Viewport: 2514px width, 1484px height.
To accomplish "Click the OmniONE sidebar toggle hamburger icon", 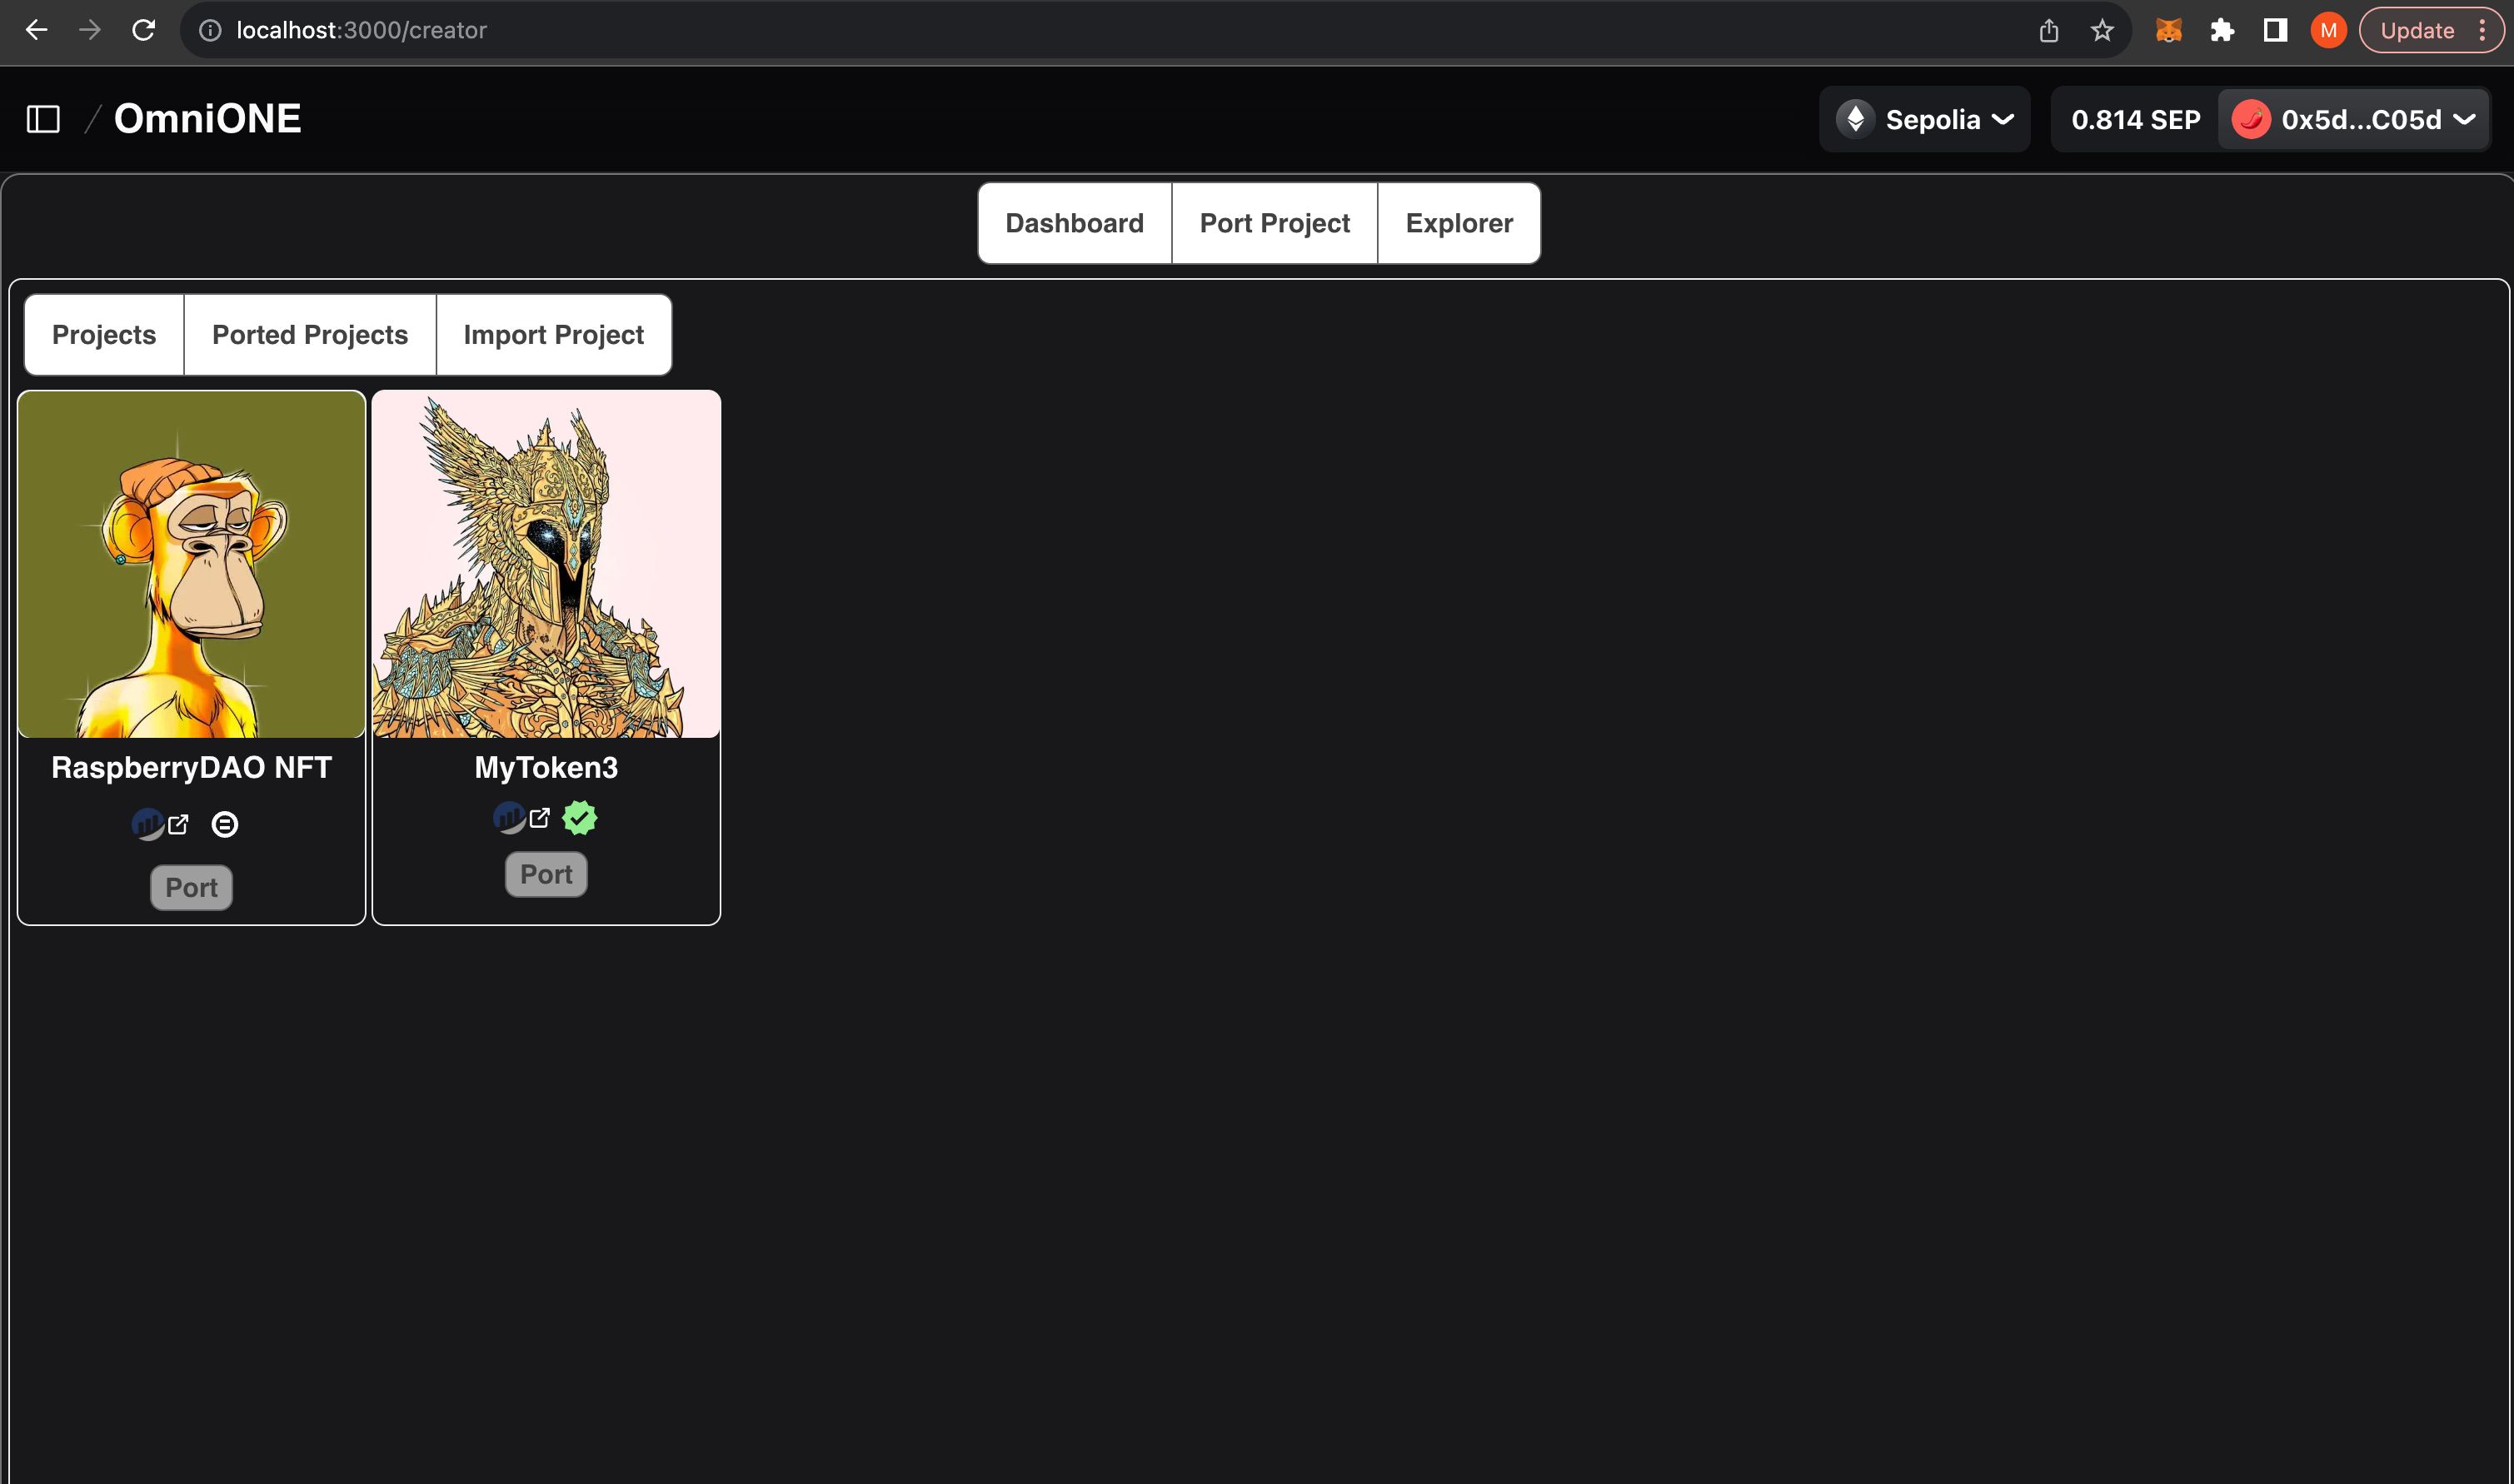I will point(42,118).
